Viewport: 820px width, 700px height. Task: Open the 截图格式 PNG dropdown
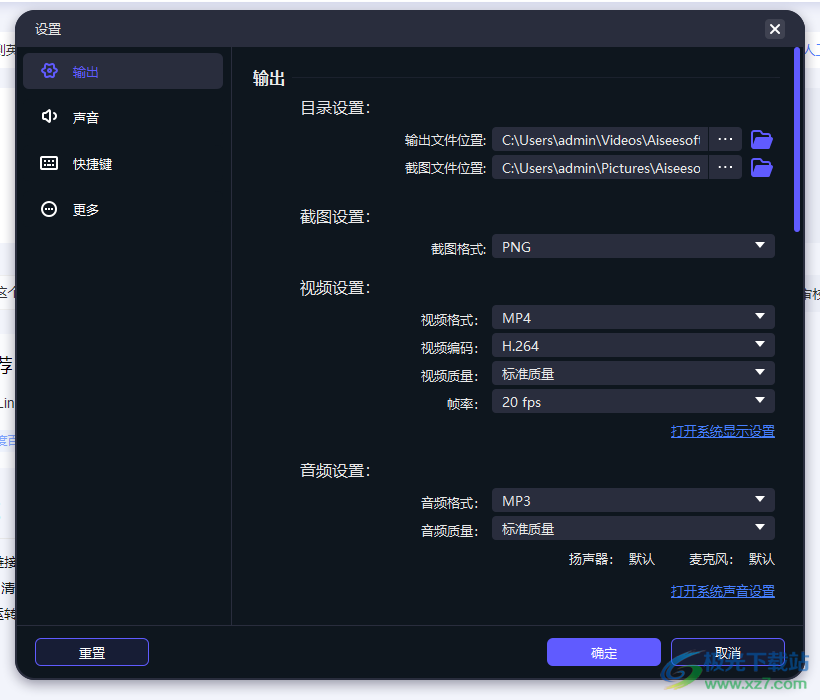[632, 246]
